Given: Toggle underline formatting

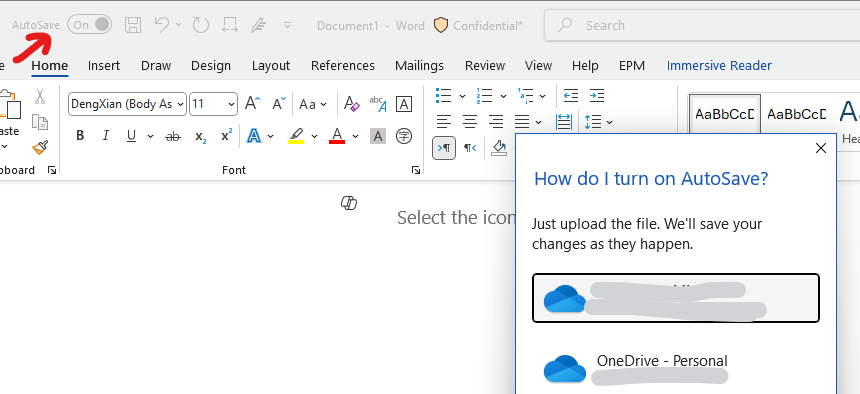Looking at the screenshot, I should tap(131, 136).
